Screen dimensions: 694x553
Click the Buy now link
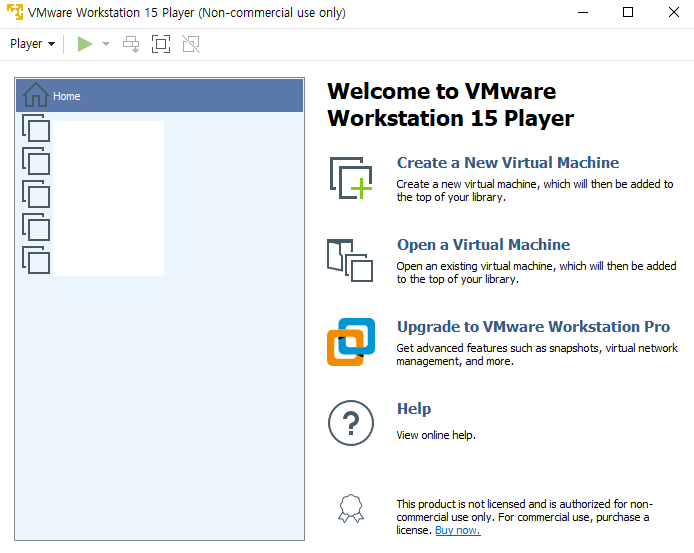coord(458,530)
